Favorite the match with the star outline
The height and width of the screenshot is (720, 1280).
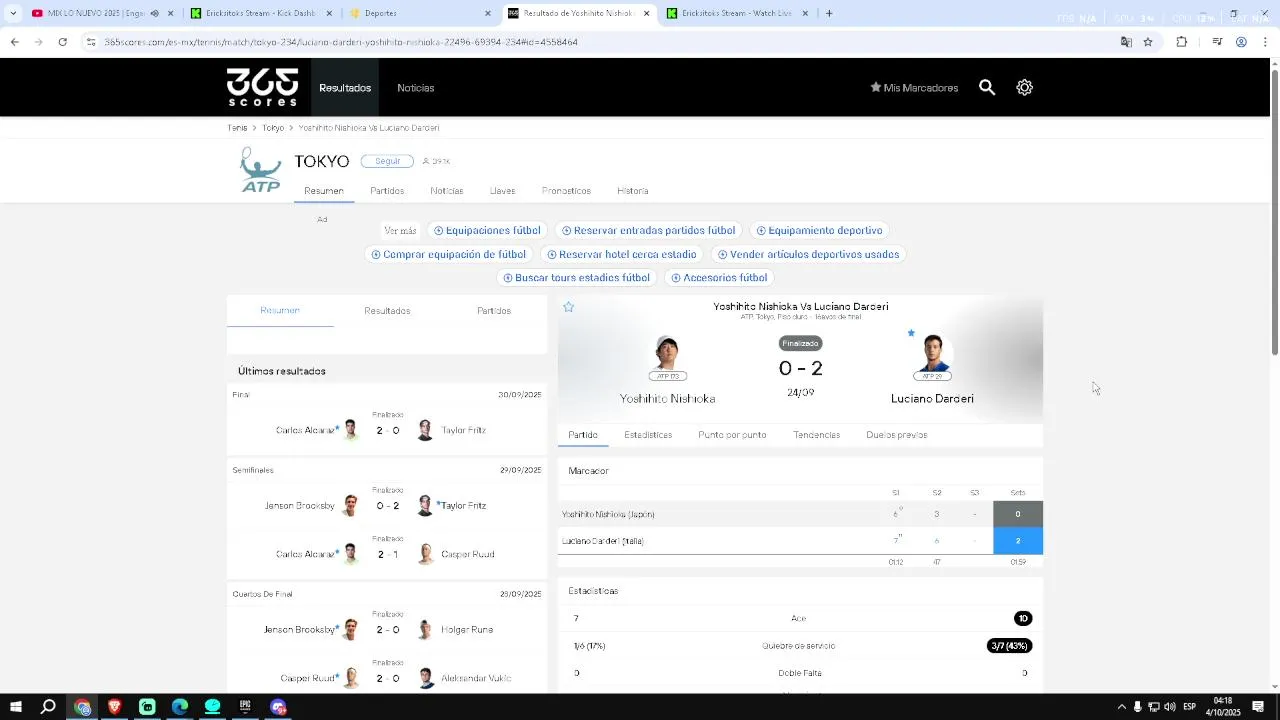[569, 307]
